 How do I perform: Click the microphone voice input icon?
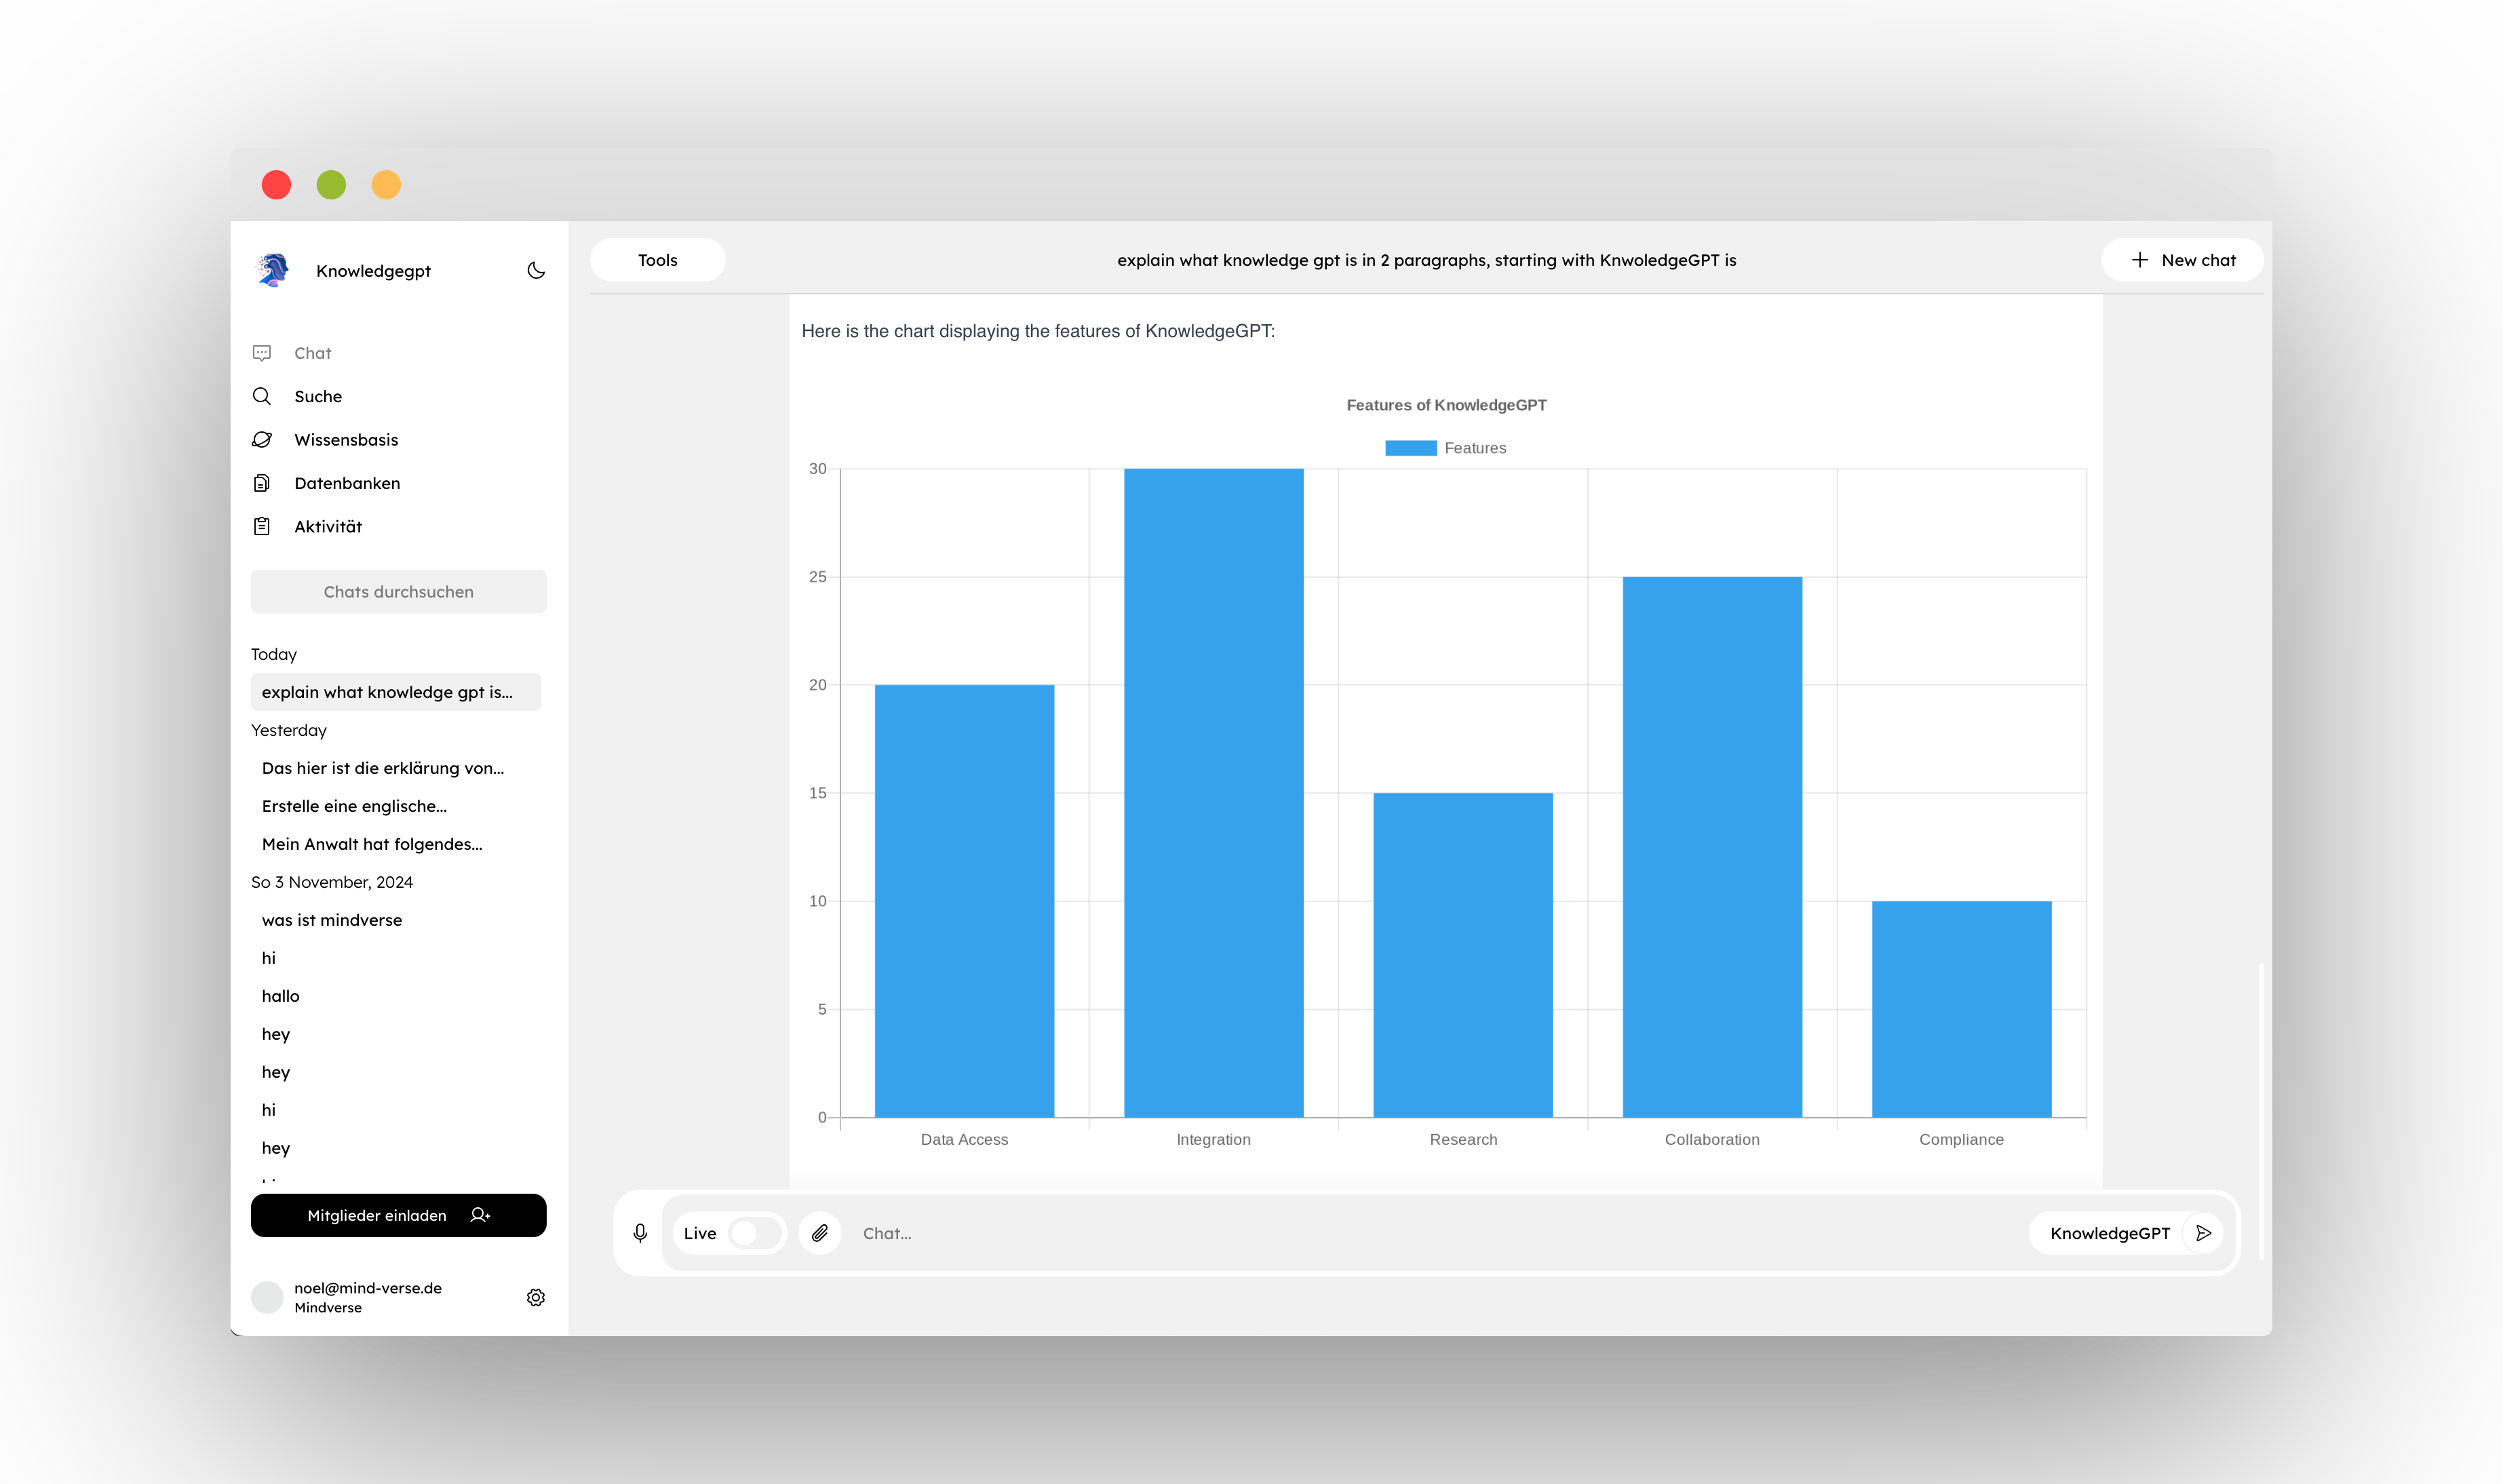640,1233
